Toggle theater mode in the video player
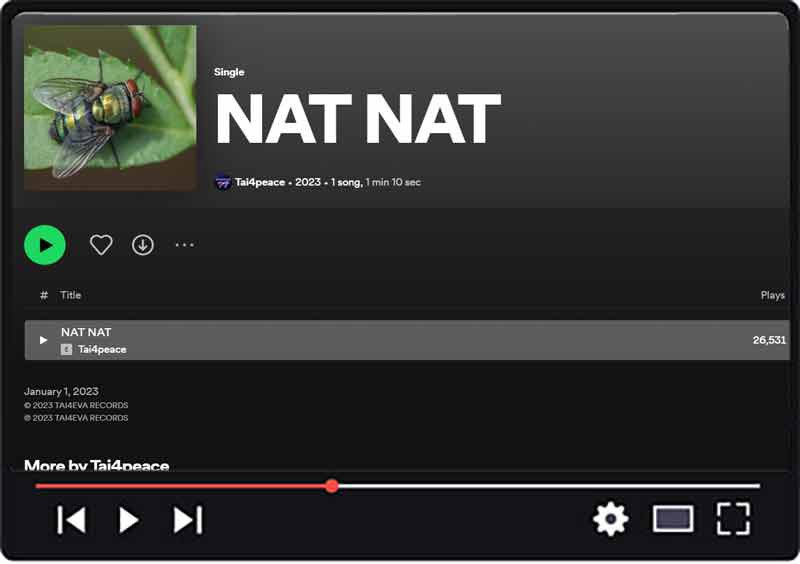 (673, 519)
